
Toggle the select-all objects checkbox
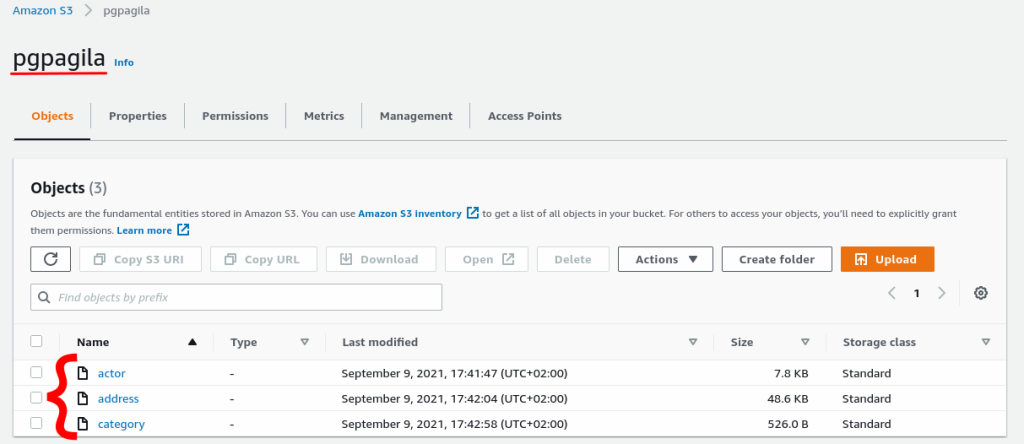(x=36, y=341)
